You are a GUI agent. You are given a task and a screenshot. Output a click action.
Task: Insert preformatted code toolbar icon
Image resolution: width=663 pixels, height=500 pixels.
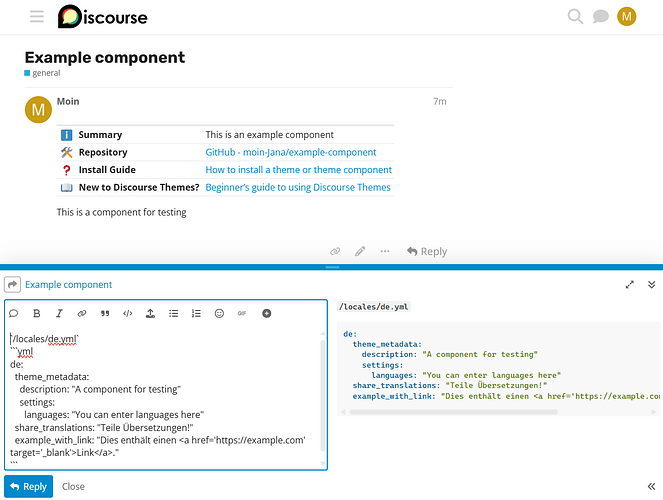tap(128, 313)
